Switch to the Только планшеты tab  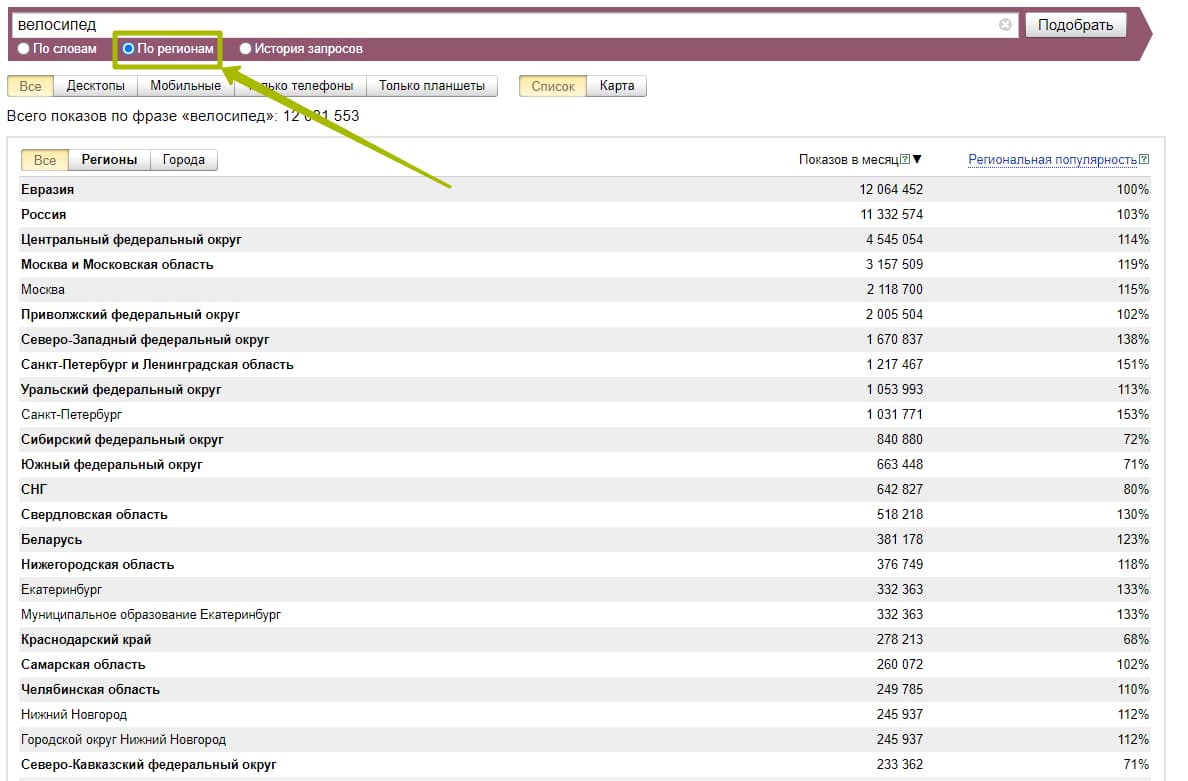[432, 86]
